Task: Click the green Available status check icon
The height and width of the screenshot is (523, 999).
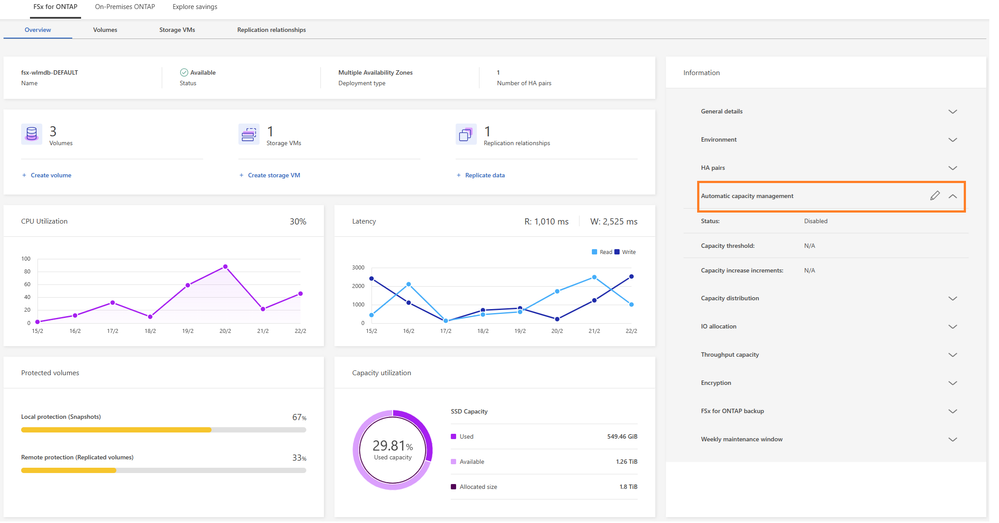Action: pyautogui.click(x=184, y=73)
